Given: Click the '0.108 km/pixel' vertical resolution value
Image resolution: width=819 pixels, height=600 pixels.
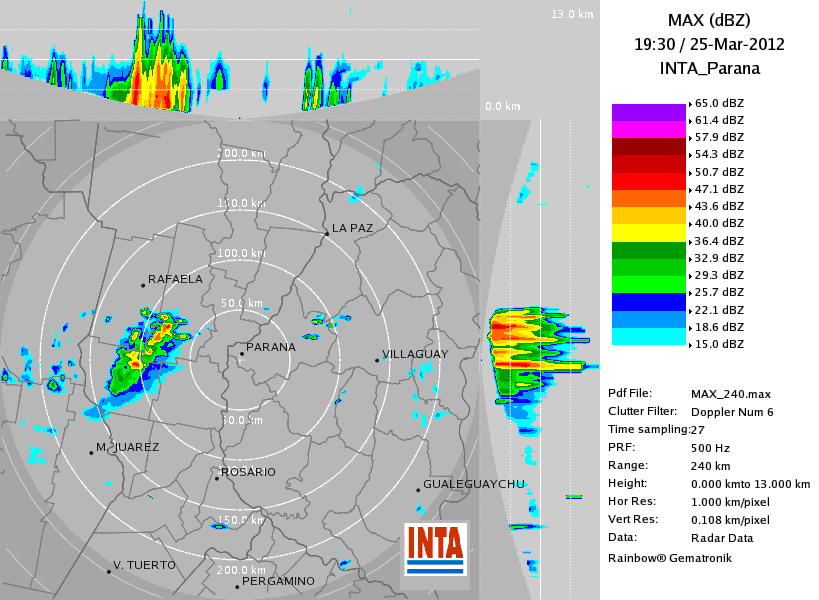Looking at the screenshot, I should tap(730, 520).
